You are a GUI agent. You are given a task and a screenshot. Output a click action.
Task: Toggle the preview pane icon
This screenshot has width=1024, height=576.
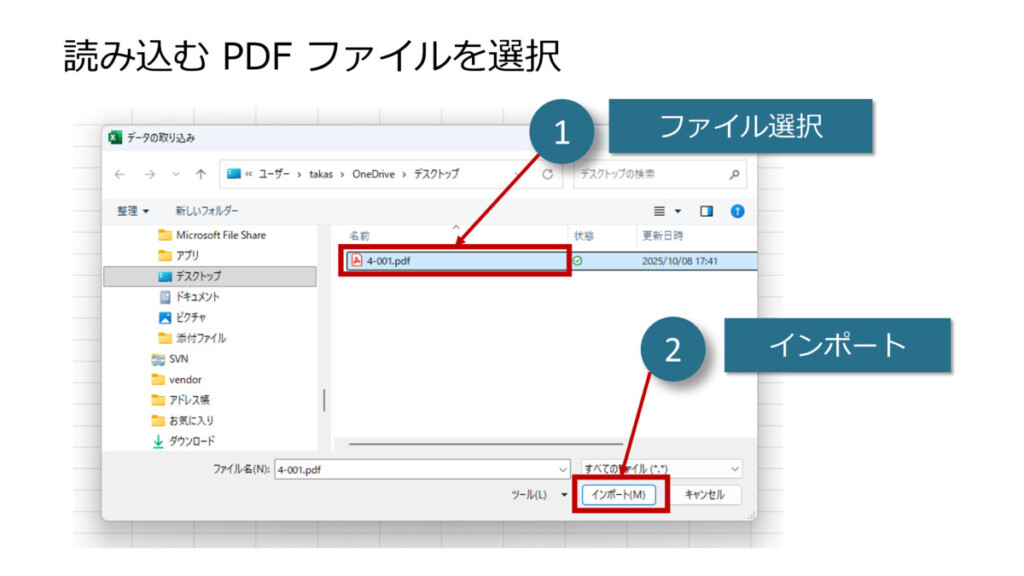[706, 211]
